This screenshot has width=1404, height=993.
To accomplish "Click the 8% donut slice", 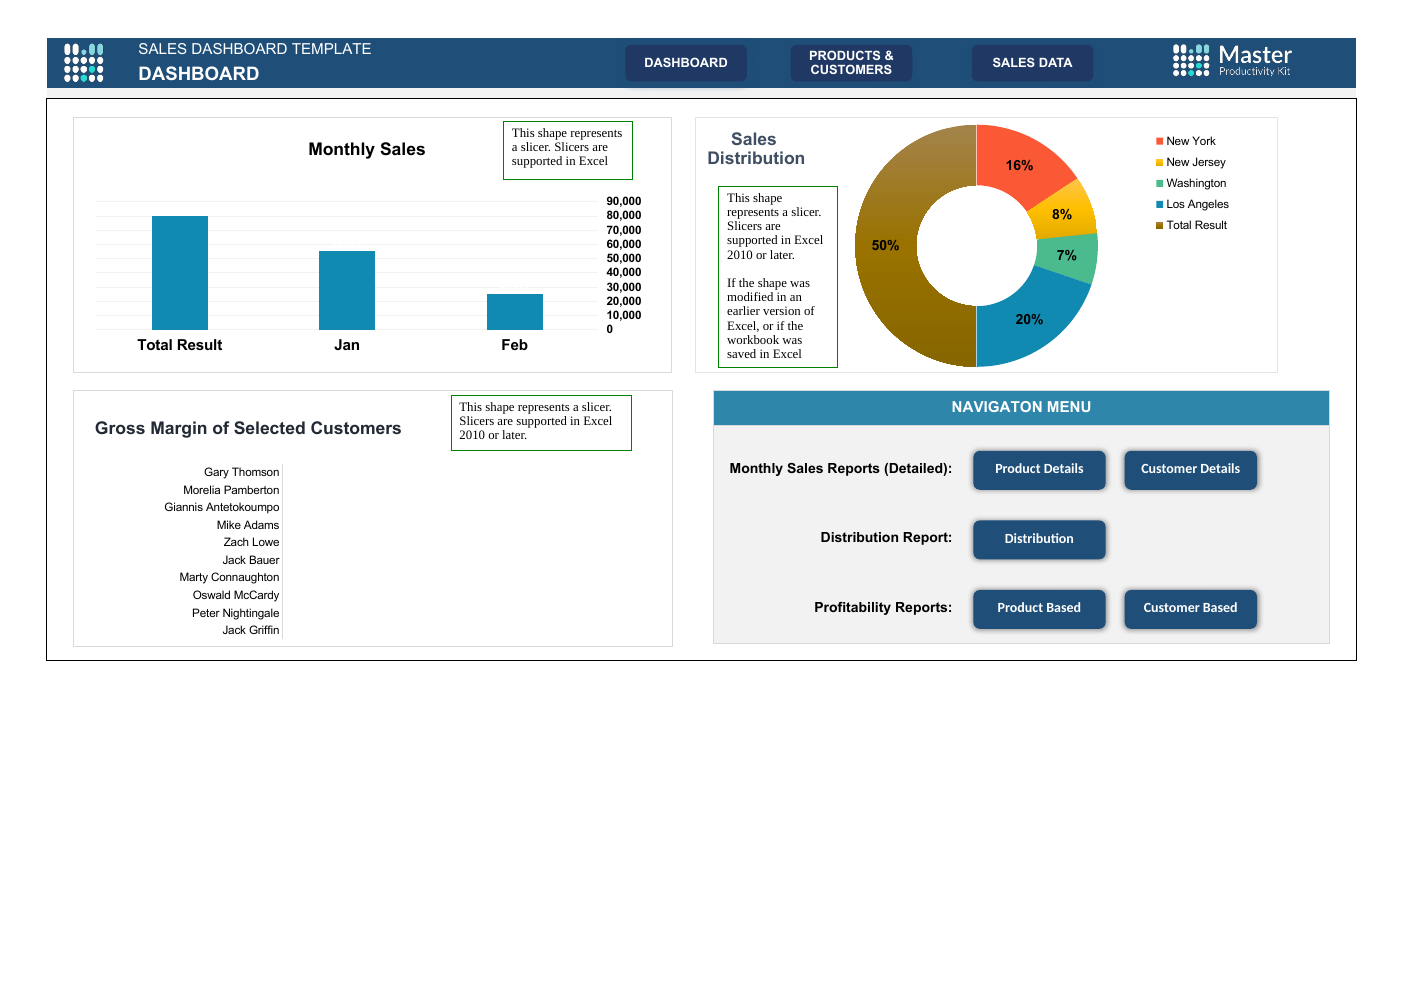I will (x=1064, y=213).
